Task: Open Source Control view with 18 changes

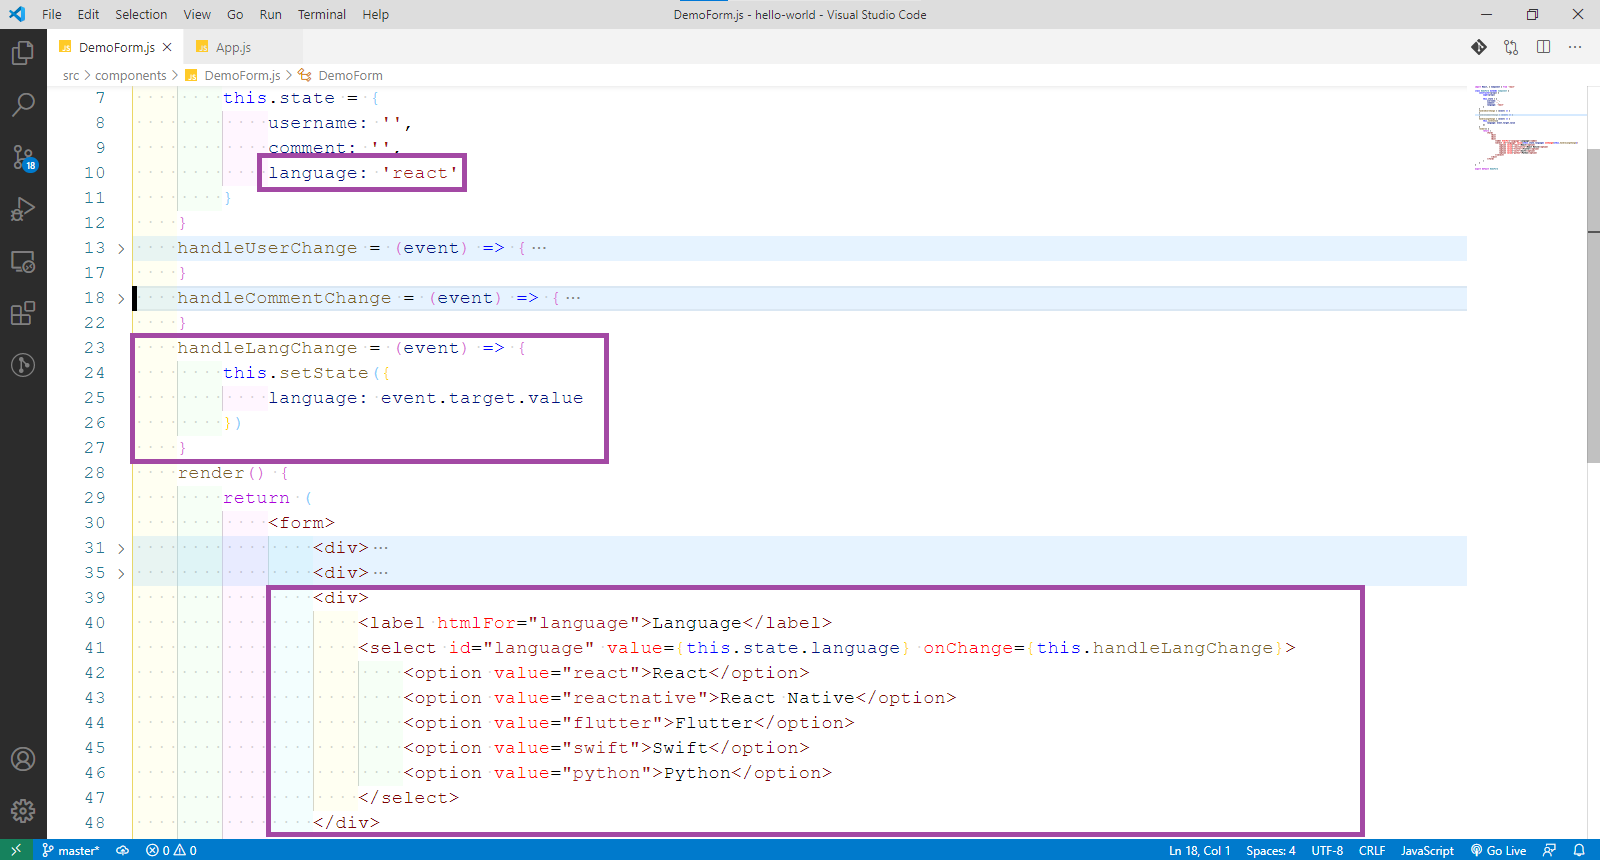Action: pyautogui.click(x=23, y=157)
